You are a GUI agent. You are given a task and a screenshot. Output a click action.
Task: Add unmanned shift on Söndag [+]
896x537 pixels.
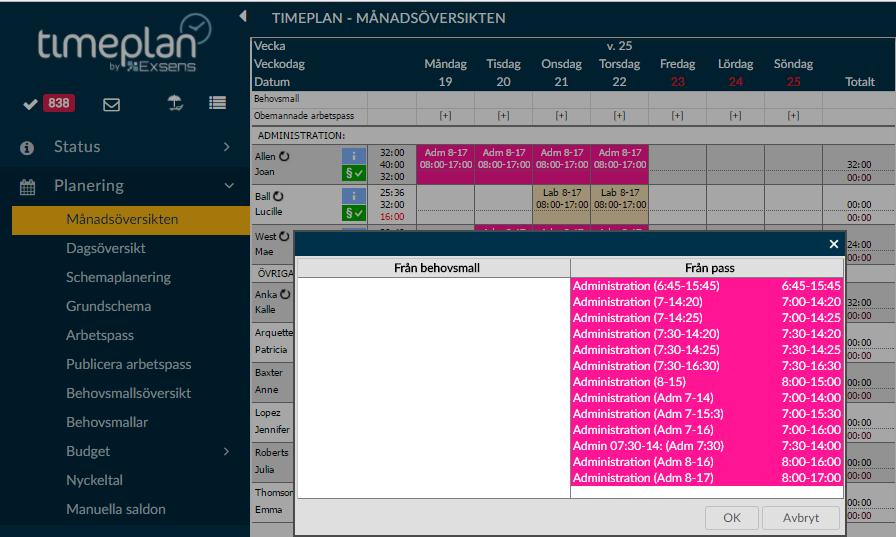tap(793, 115)
